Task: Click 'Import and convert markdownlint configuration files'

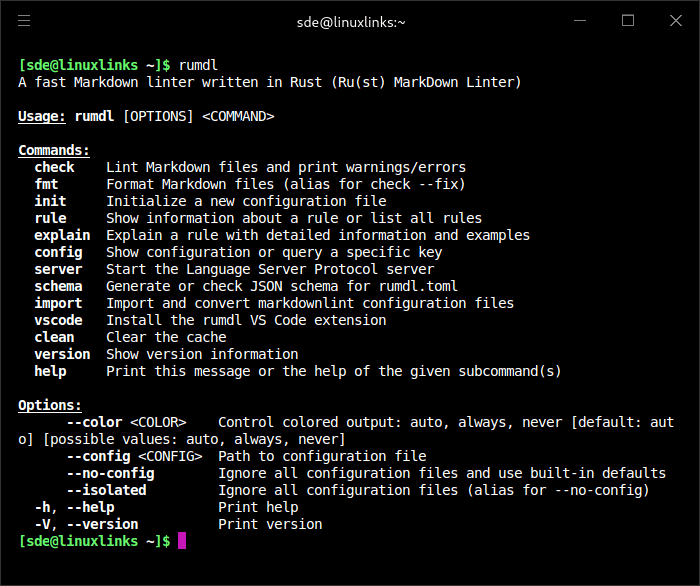Action: pyautogui.click(x=310, y=303)
